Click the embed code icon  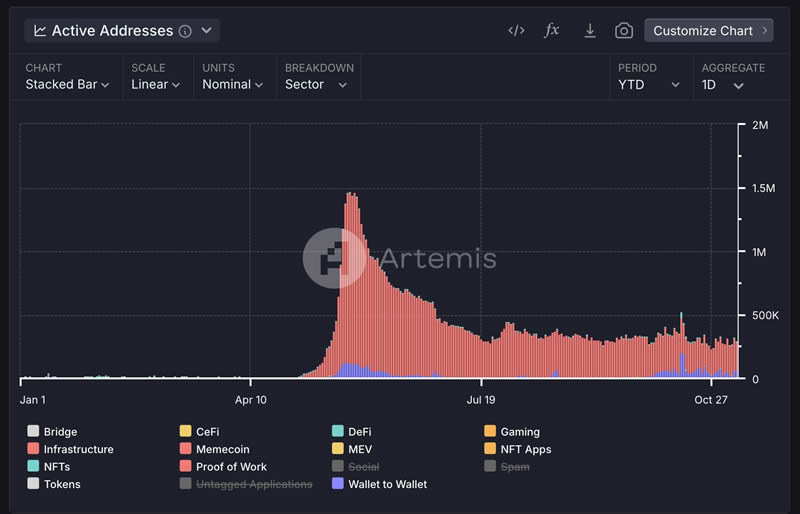tap(516, 31)
